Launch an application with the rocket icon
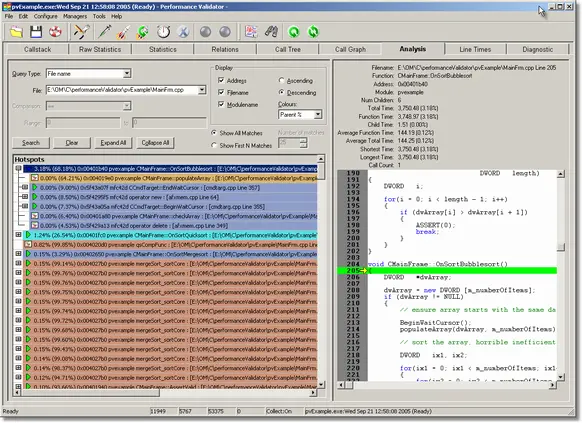The image size is (582, 423). click(124, 32)
